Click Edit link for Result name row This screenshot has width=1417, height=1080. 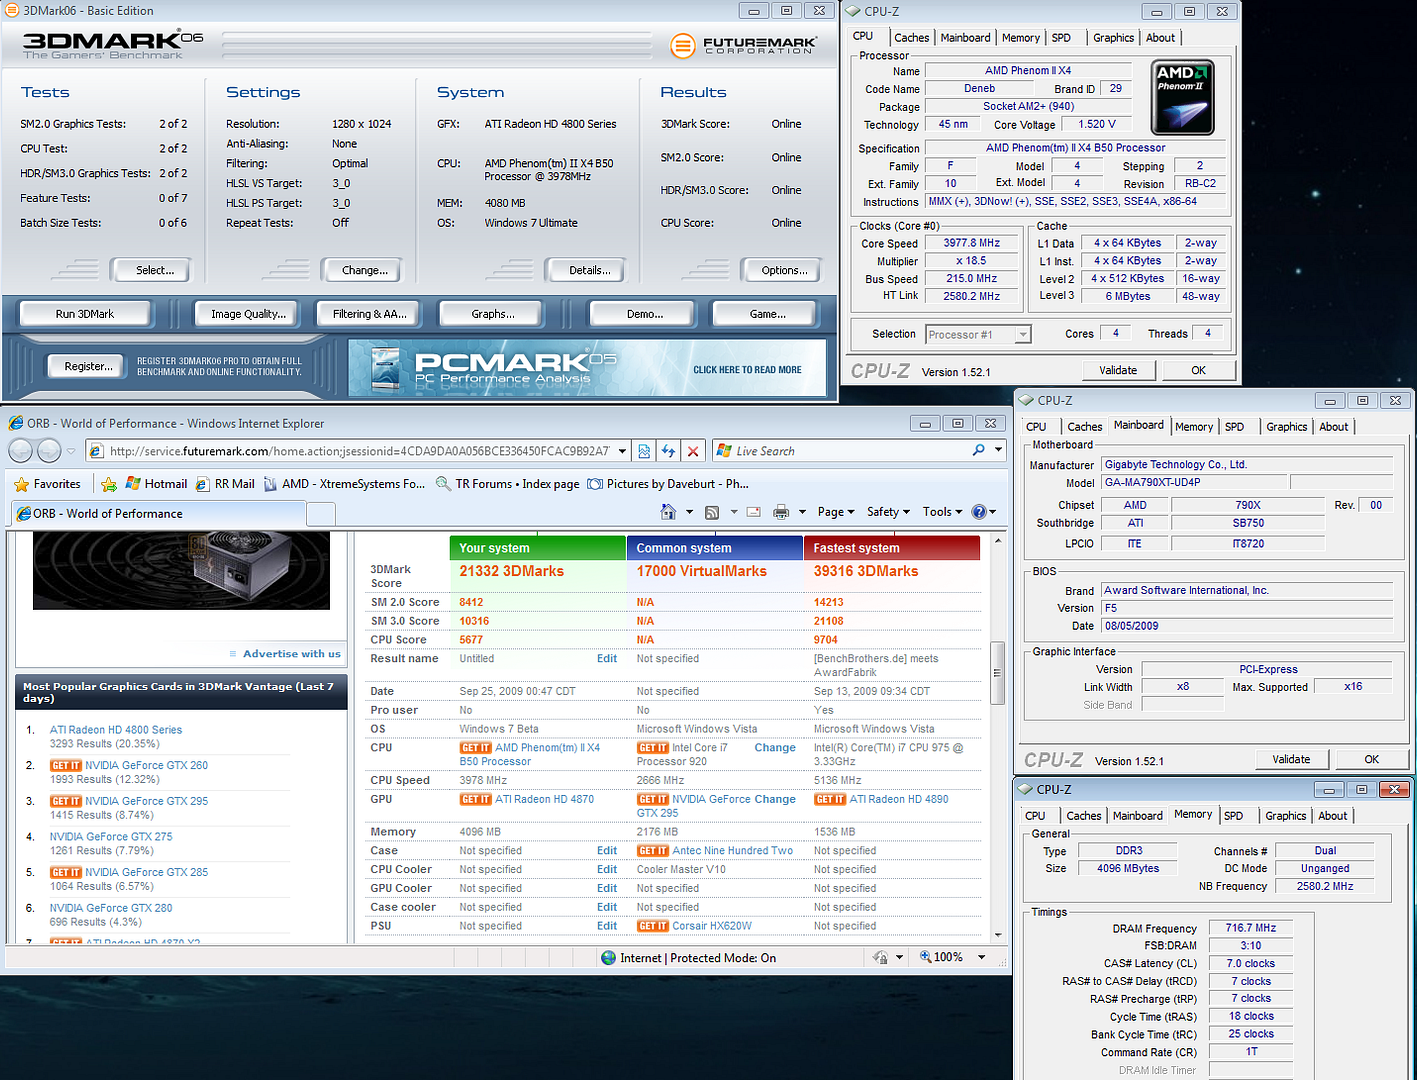[607, 659]
